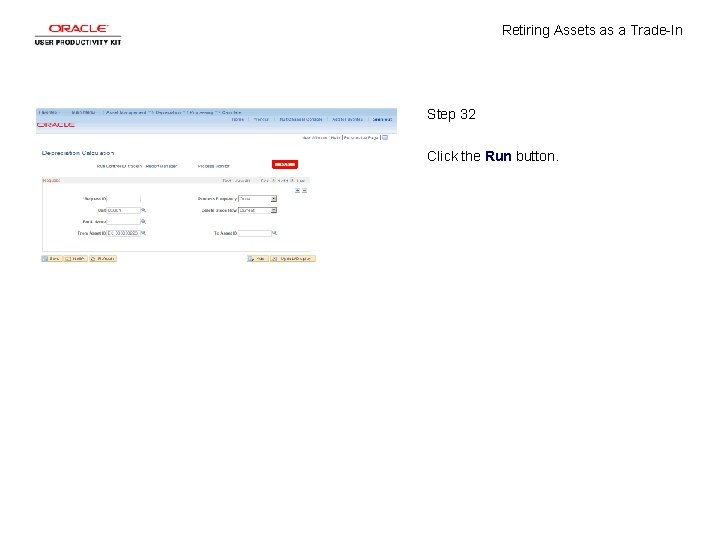Click the Home link

237,119
